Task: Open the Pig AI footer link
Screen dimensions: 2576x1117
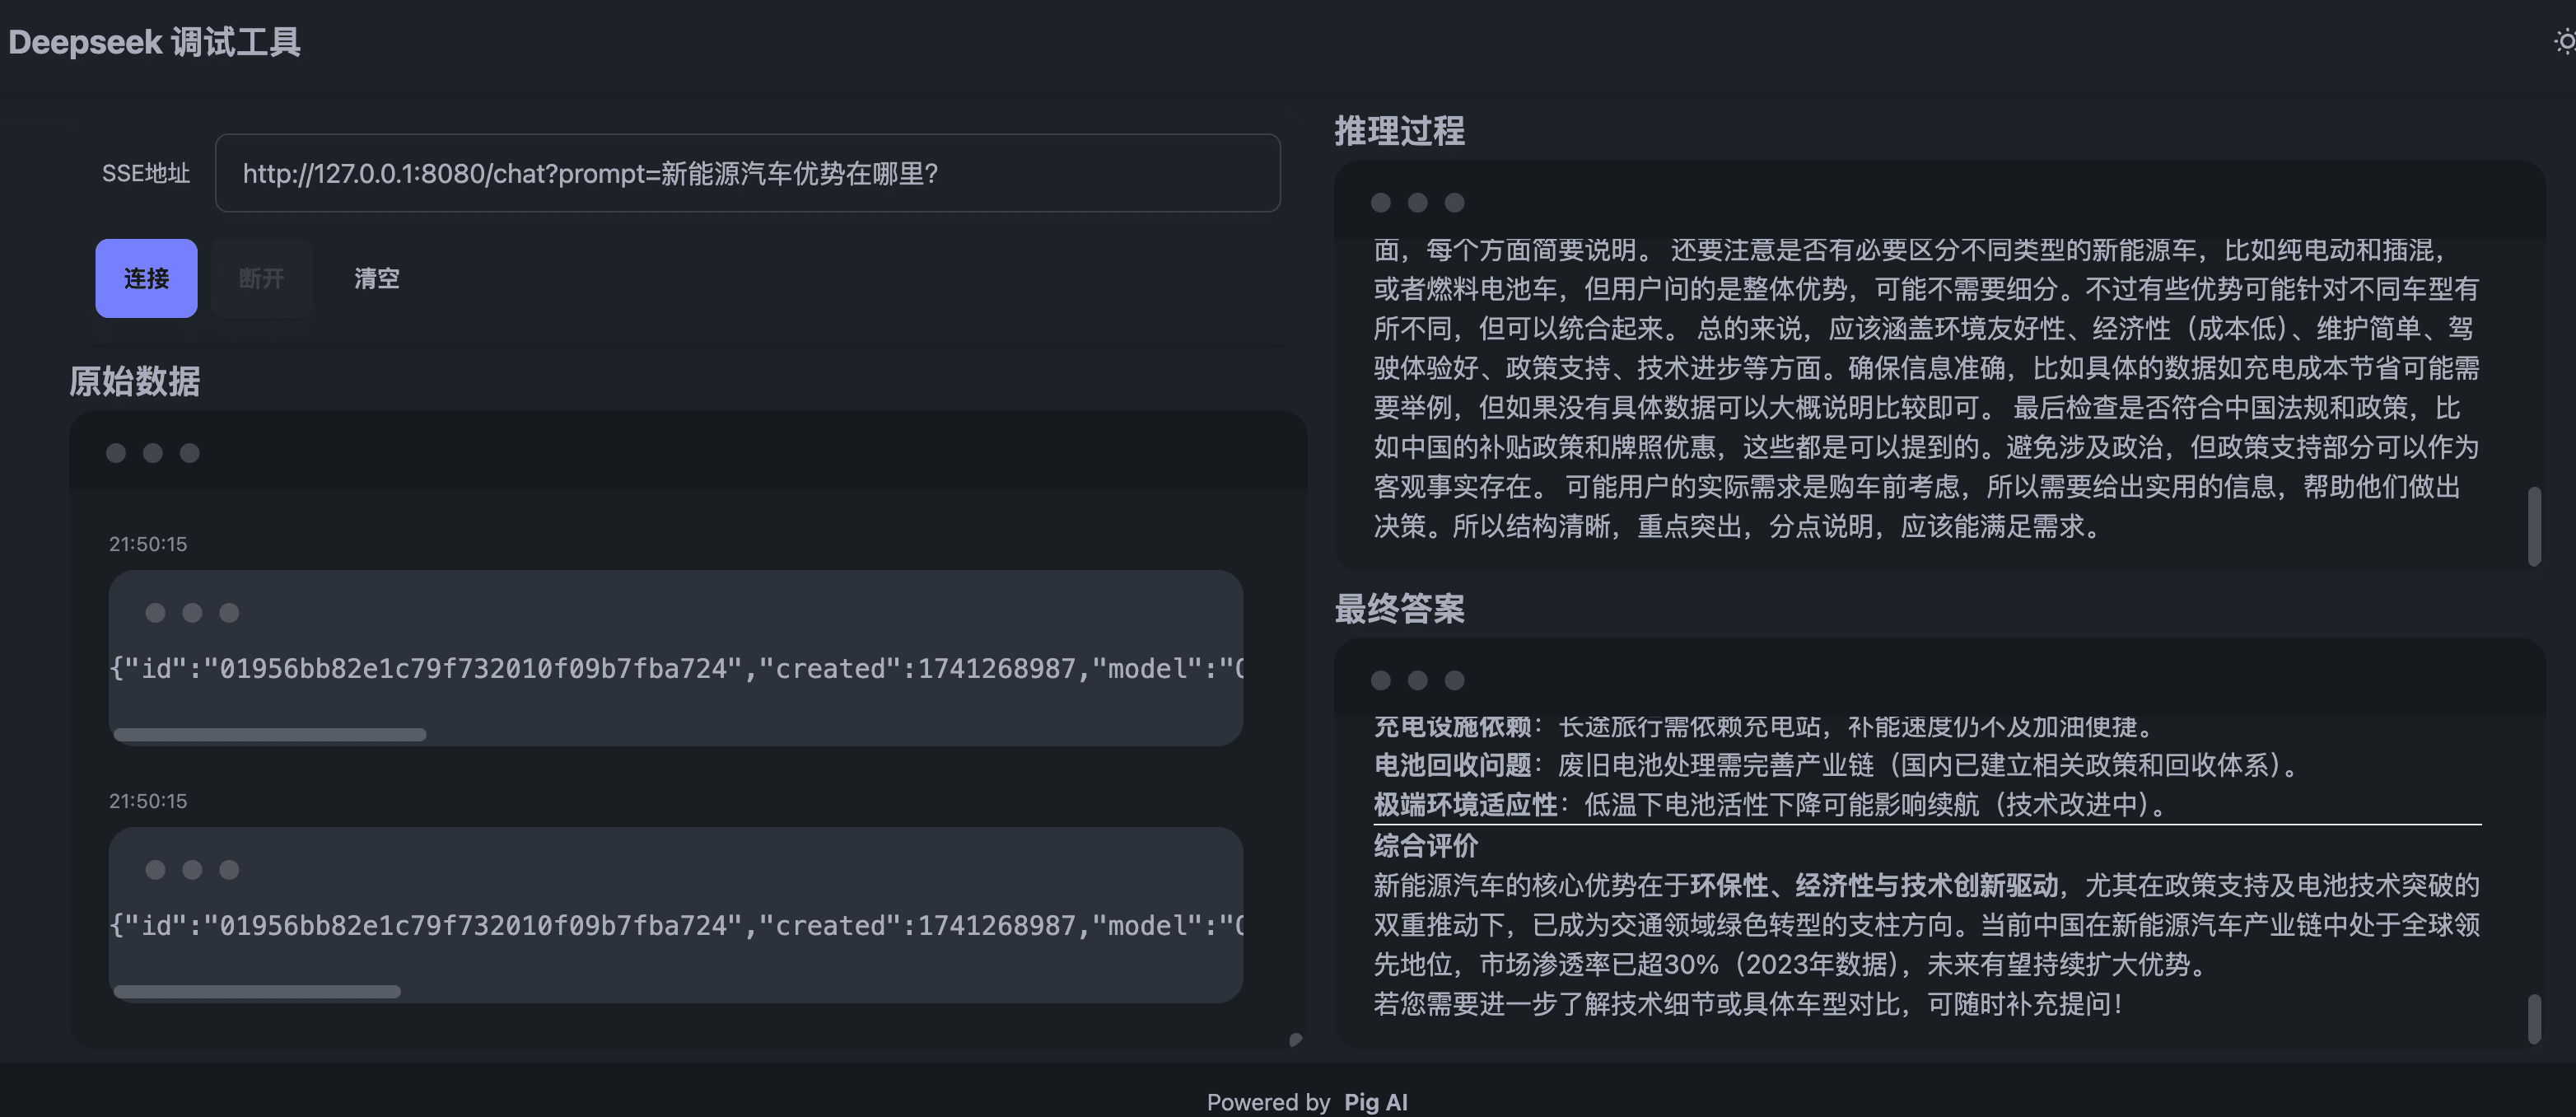Action: pyautogui.click(x=1375, y=1101)
